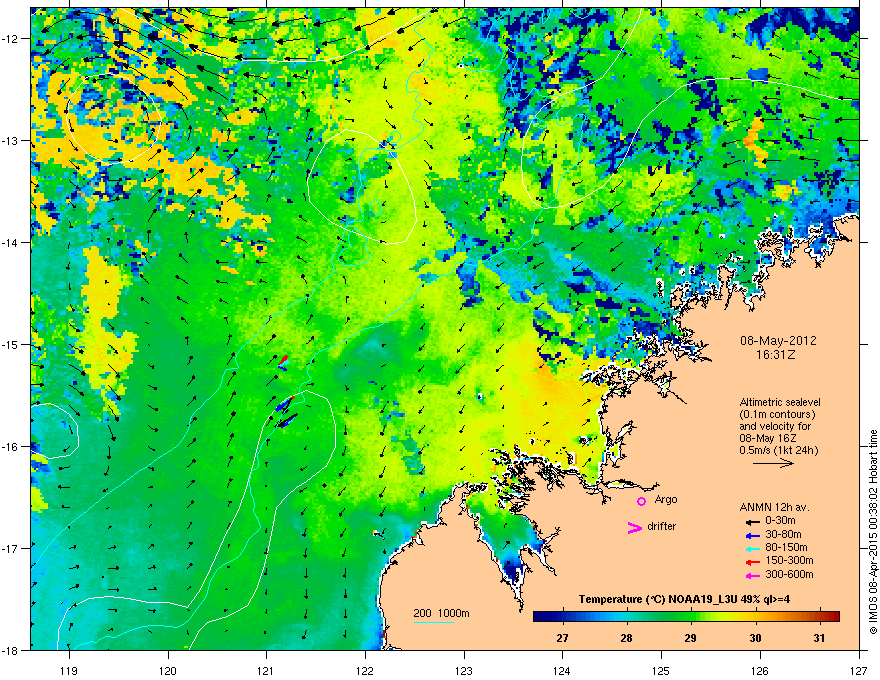880x680 pixels.
Task: Click longitude label 124 on bottom axis
Action: (562, 670)
